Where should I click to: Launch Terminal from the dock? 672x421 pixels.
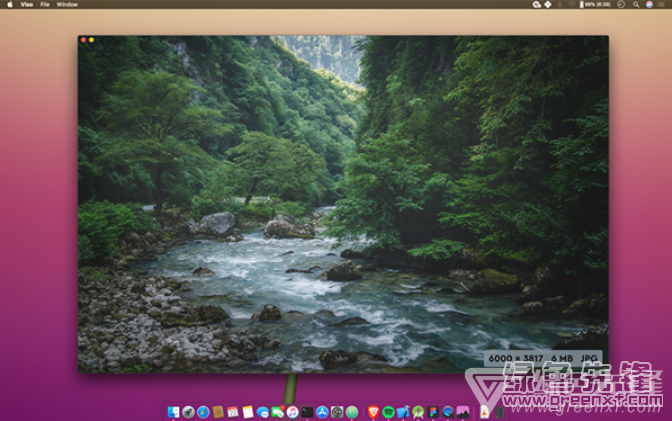tap(307, 411)
